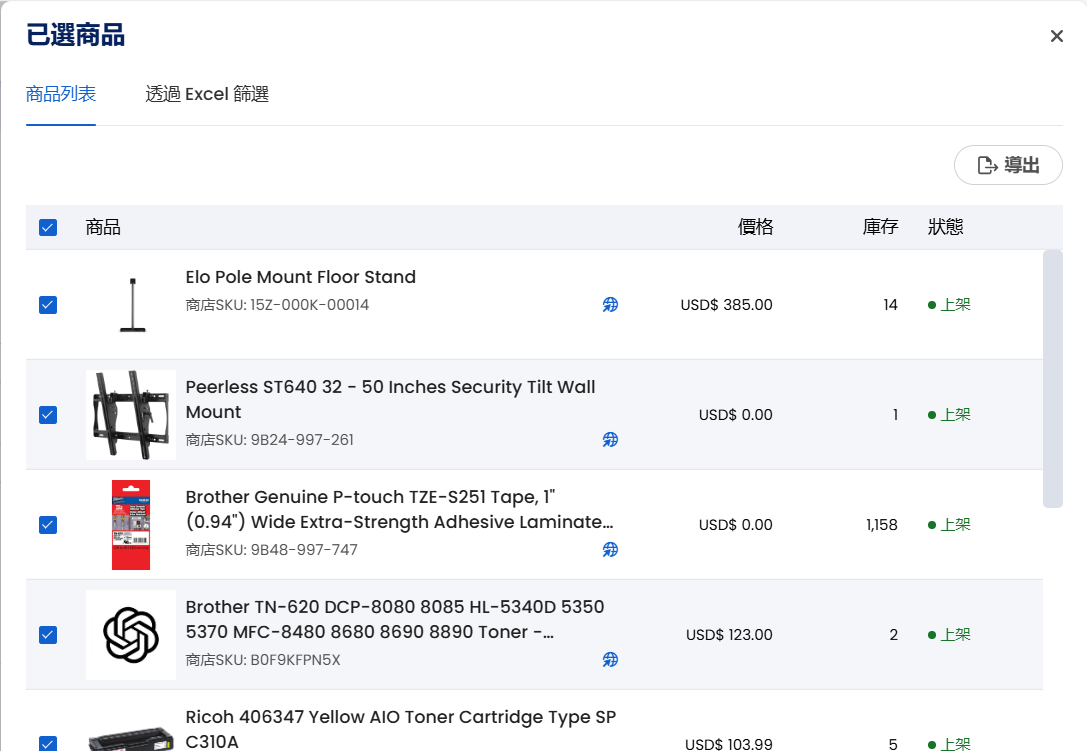
Task: Click the Peerless wall mount thumbnail image
Action: [x=131, y=415]
